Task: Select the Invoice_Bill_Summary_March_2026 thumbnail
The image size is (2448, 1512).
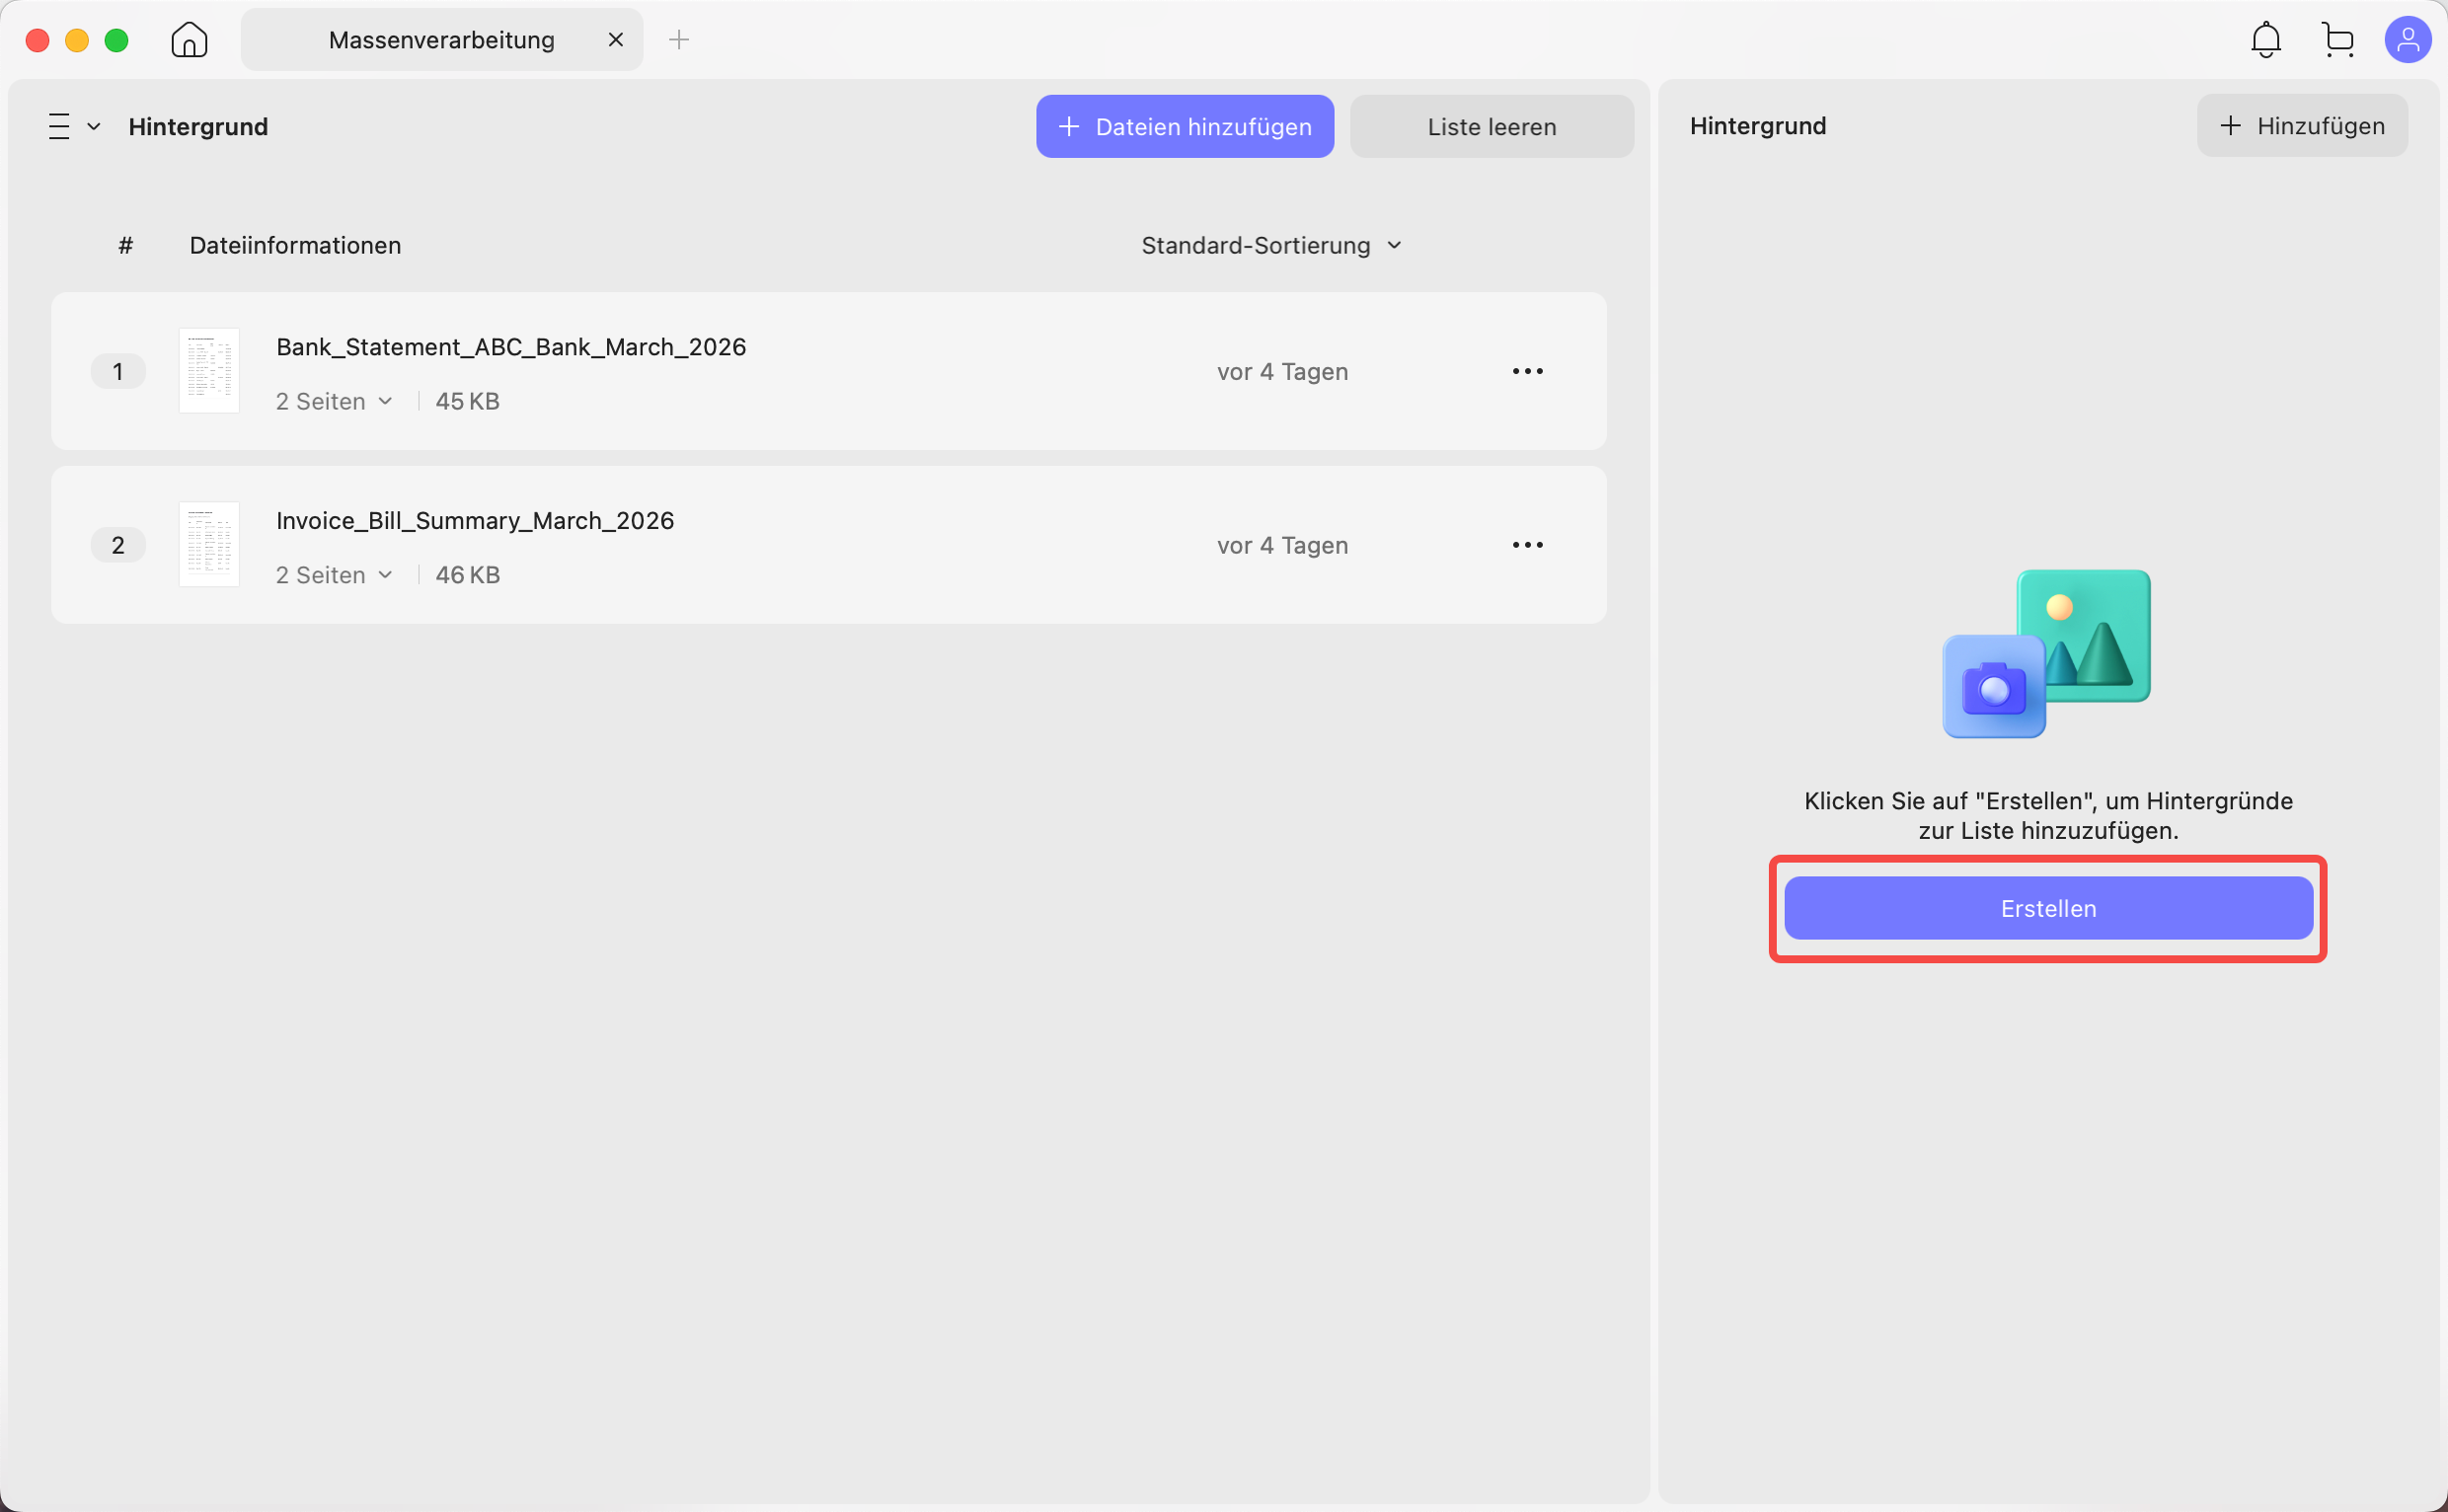Action: pos(209,545)
